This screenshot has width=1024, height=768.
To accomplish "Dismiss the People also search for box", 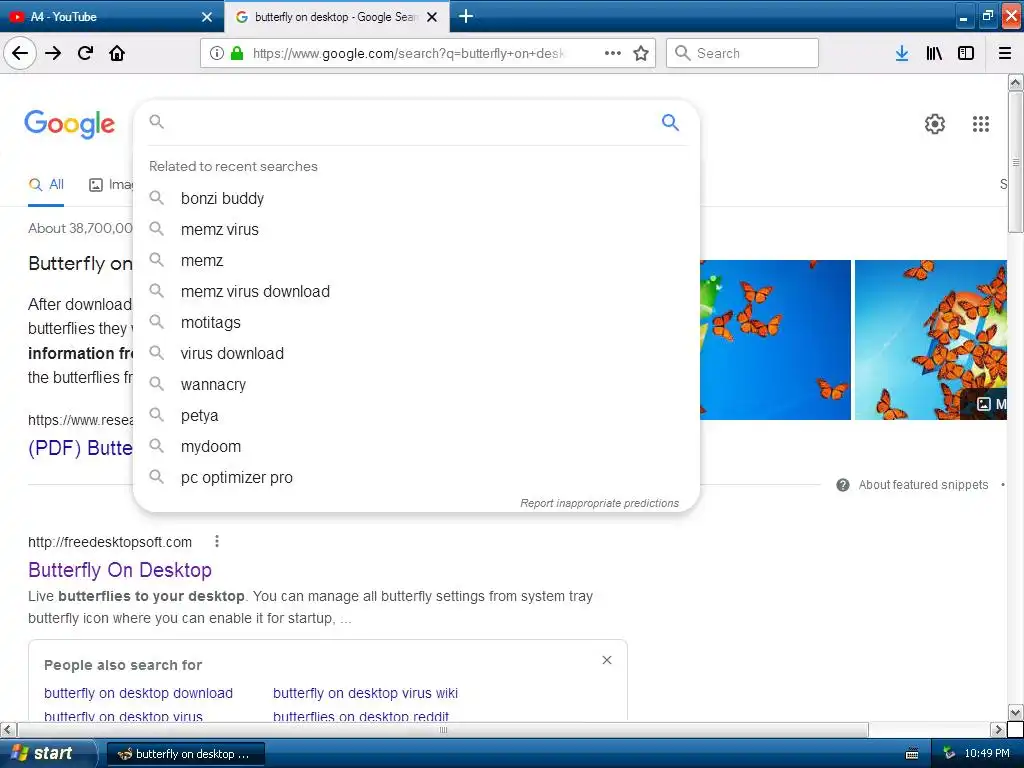I will click(x=607, y=660).
